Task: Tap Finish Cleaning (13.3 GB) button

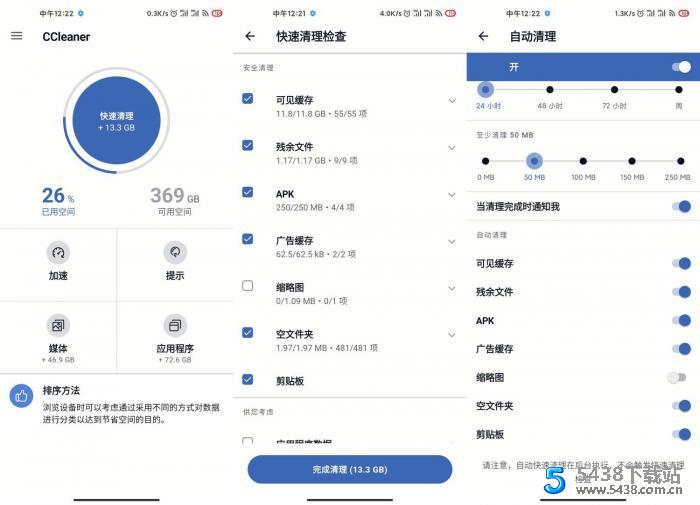Action: (350, 469)
